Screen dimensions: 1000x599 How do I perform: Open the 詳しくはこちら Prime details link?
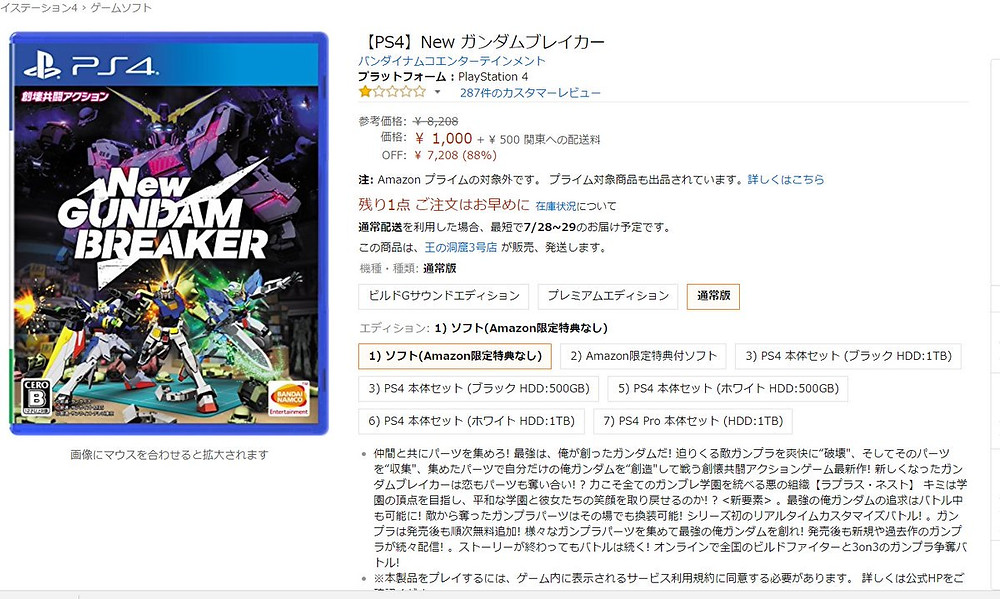(x=786, y=180)
